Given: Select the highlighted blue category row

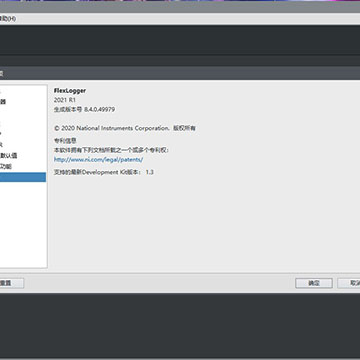Looking at the screenshot, I should pyautogui.click(x=23, y=177).
